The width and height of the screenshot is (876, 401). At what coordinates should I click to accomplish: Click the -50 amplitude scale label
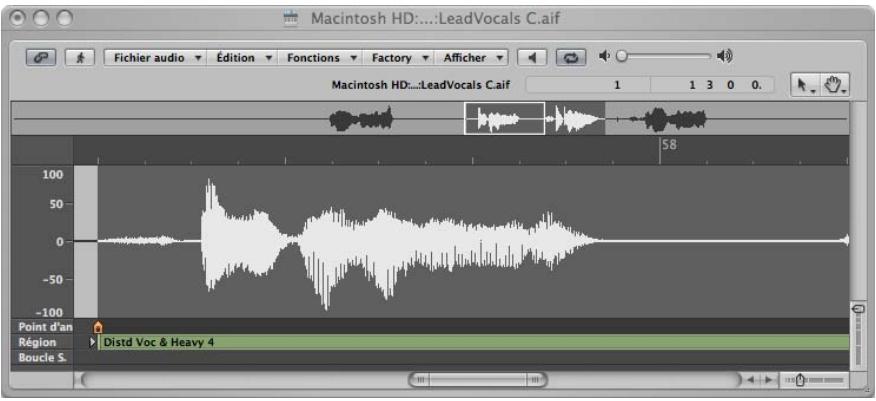(x=53, y=279)
